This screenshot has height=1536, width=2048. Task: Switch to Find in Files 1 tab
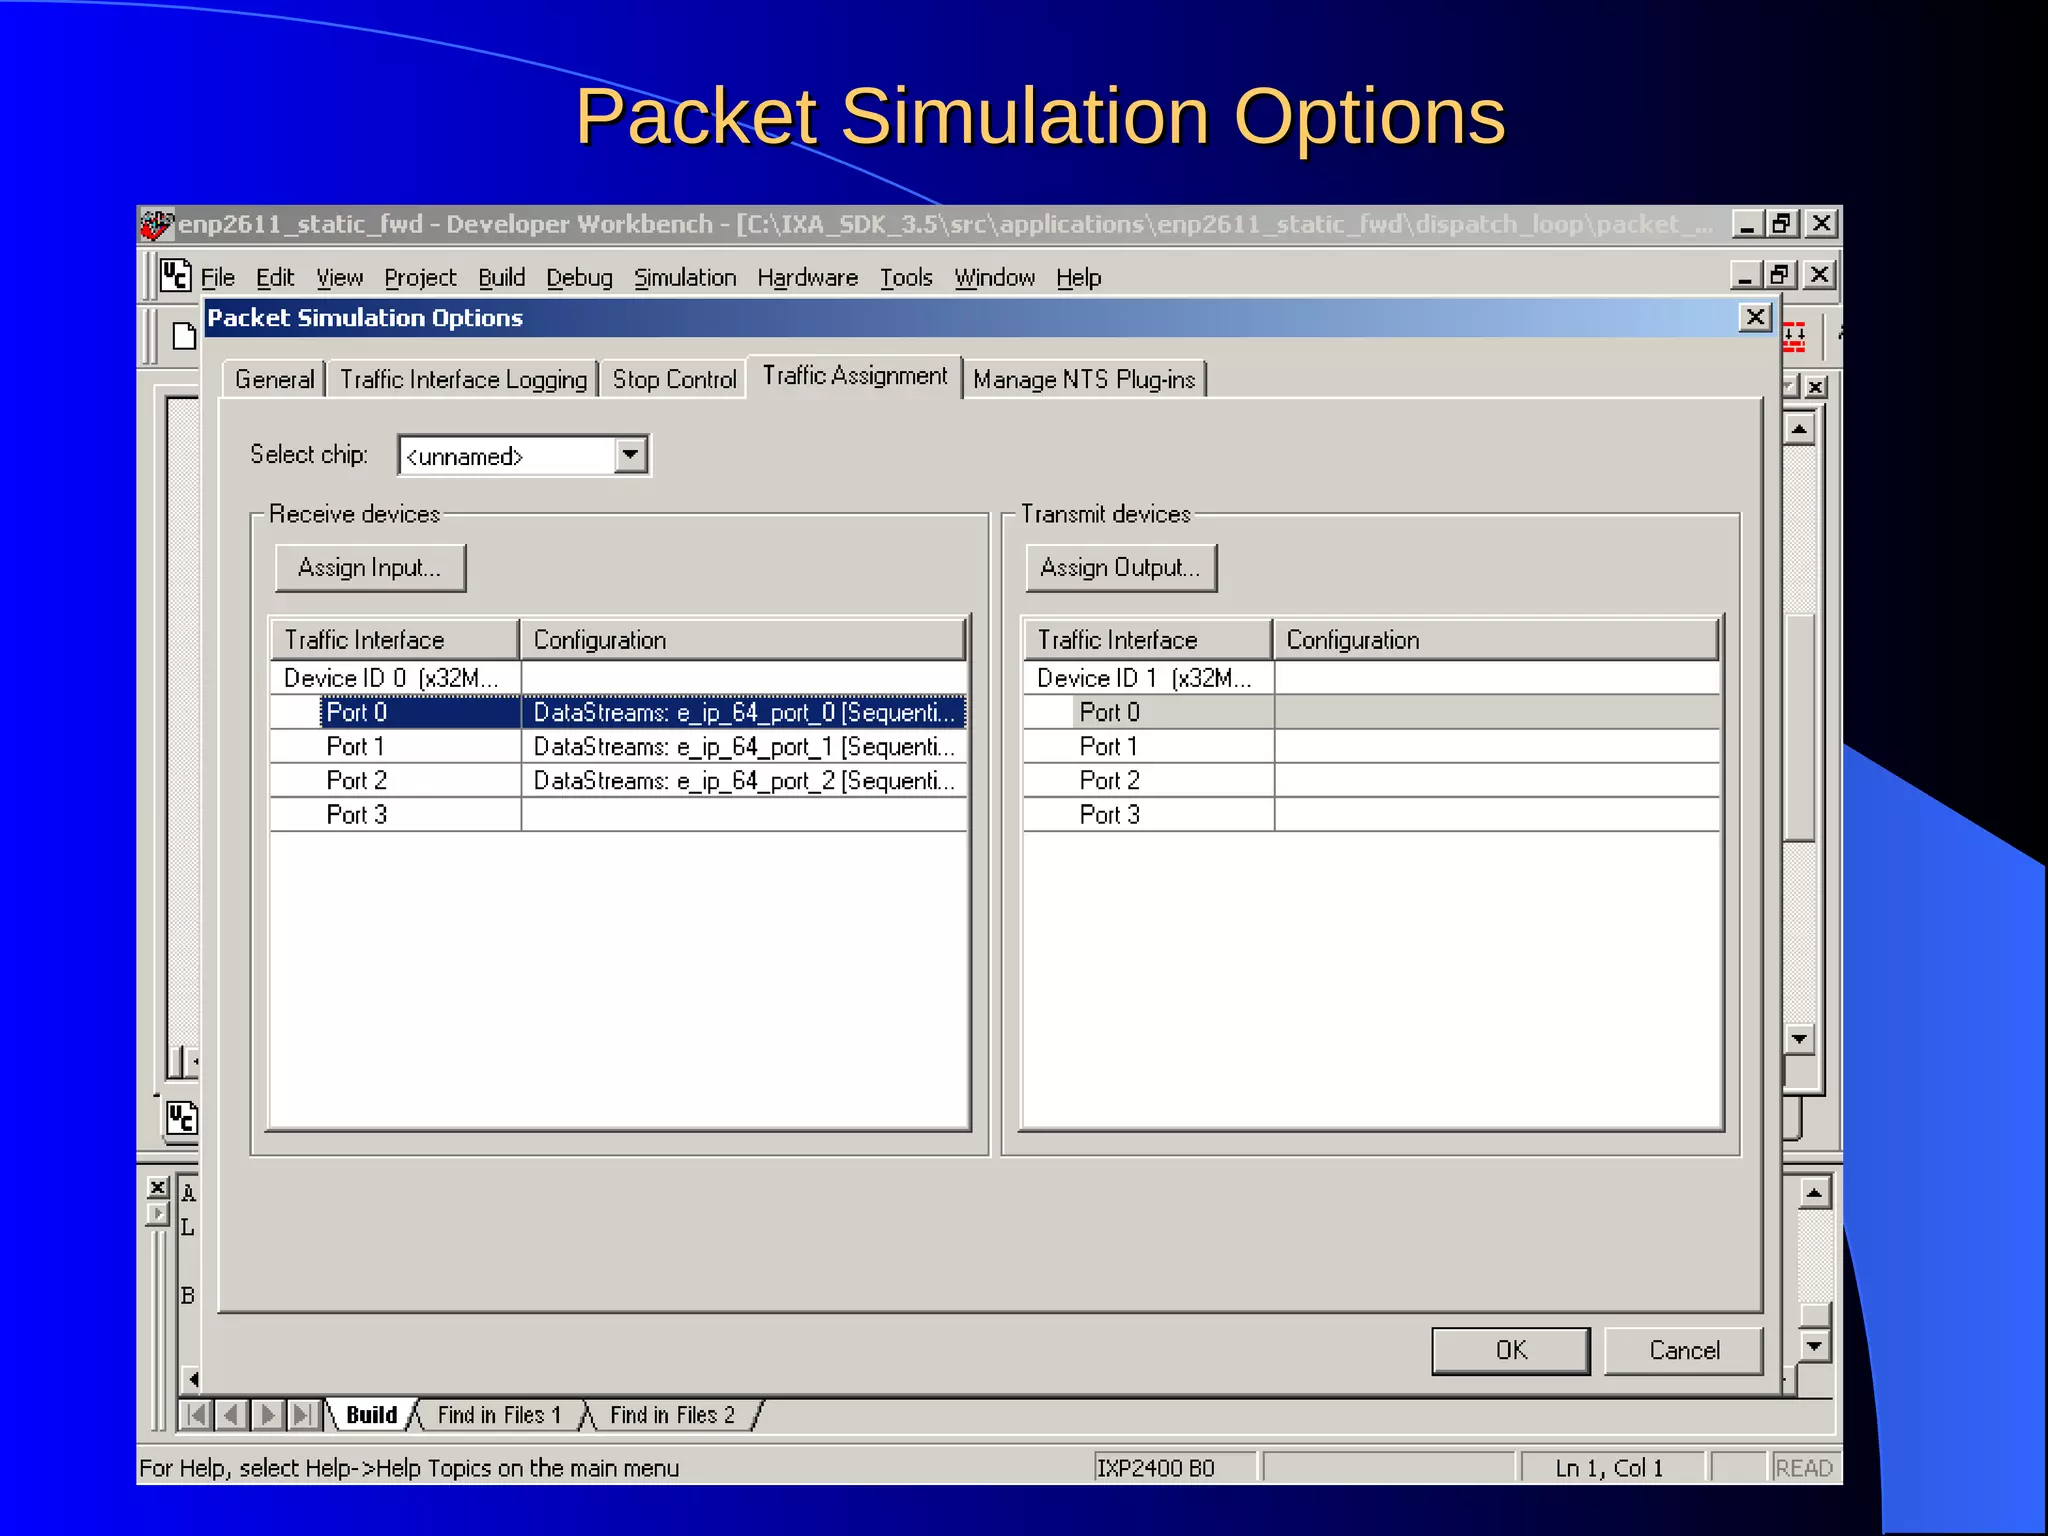point(499,1415)
